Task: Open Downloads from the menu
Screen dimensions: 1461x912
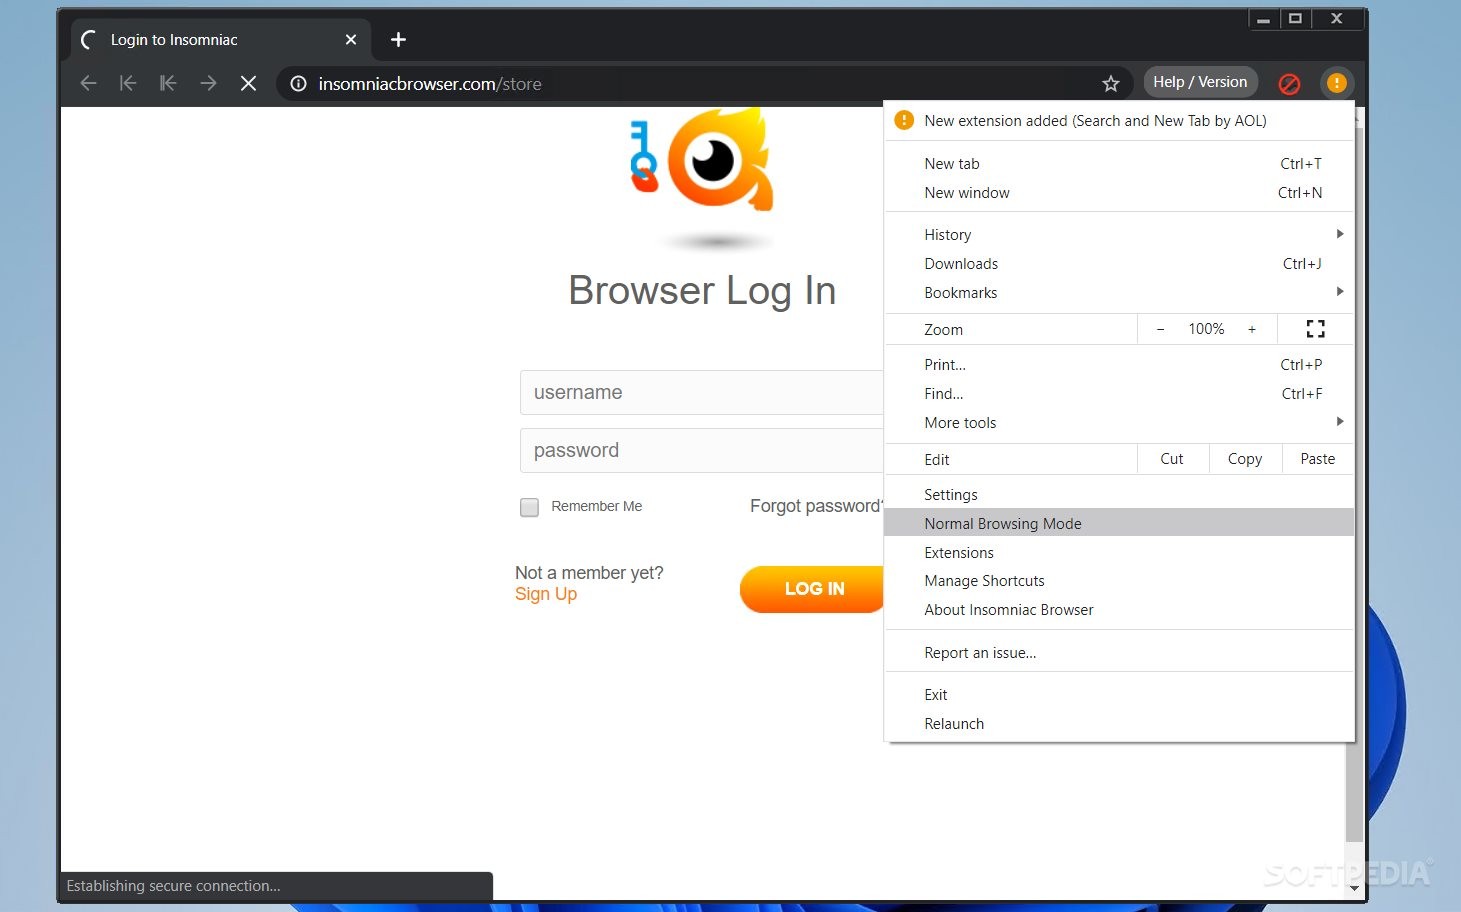Action: click(1119, 263)
